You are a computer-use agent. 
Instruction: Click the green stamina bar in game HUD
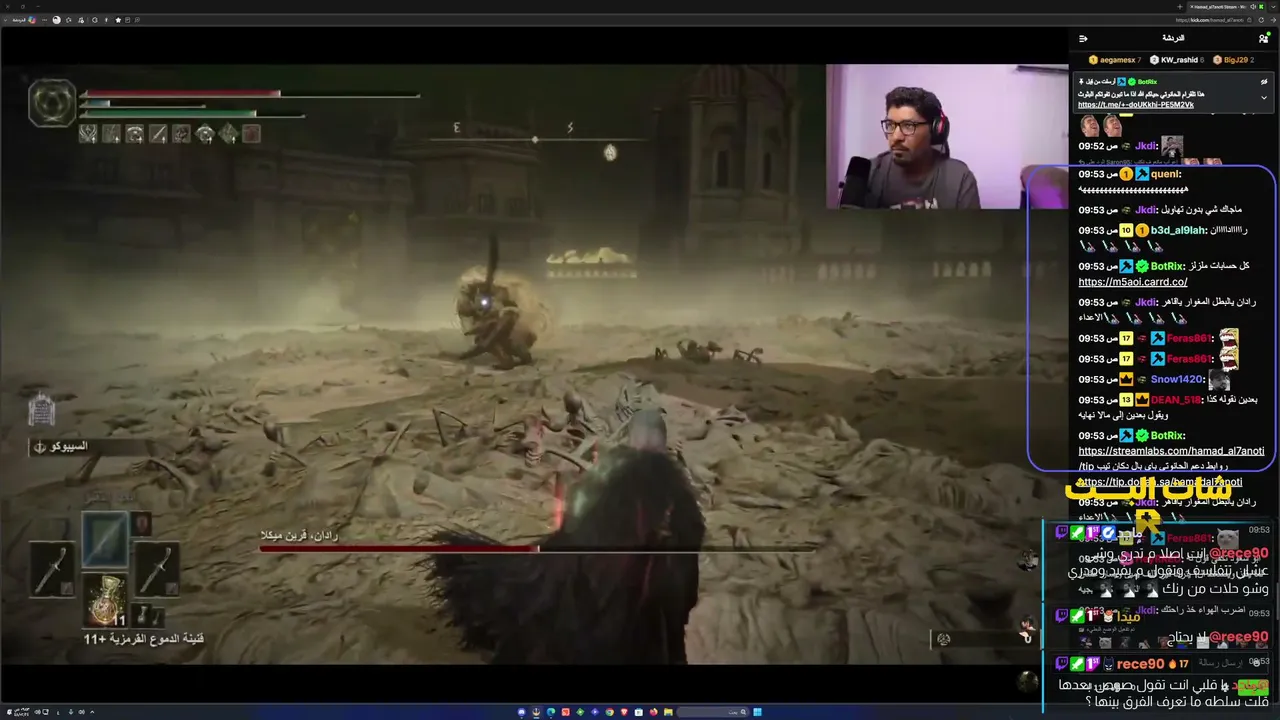[193, 115]
